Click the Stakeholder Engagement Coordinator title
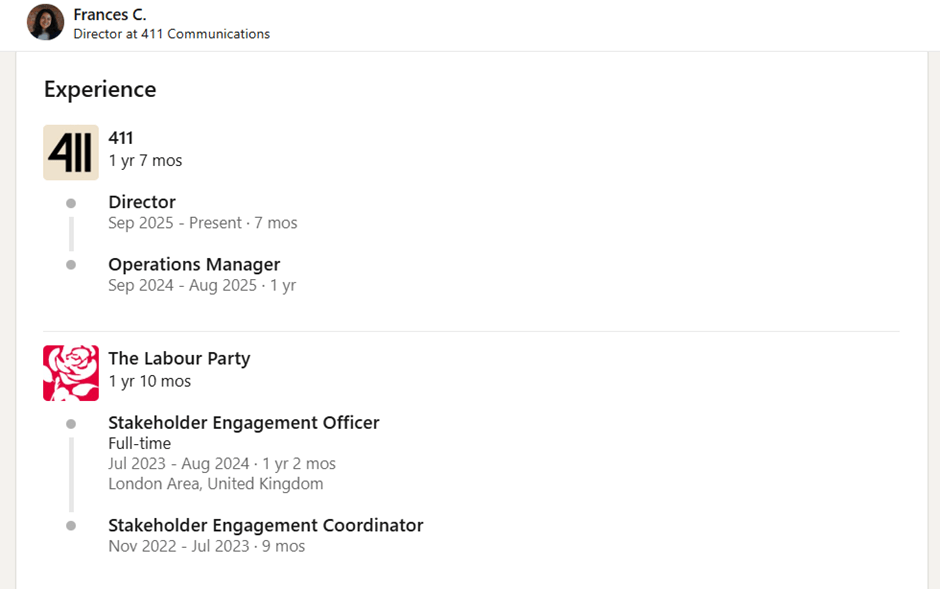 click(266, 525)
